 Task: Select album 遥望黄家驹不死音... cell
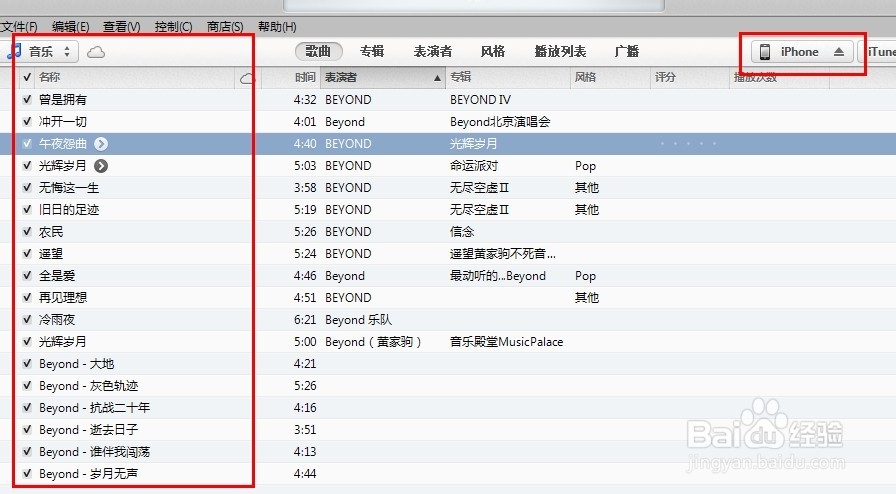tap(503, 253)
